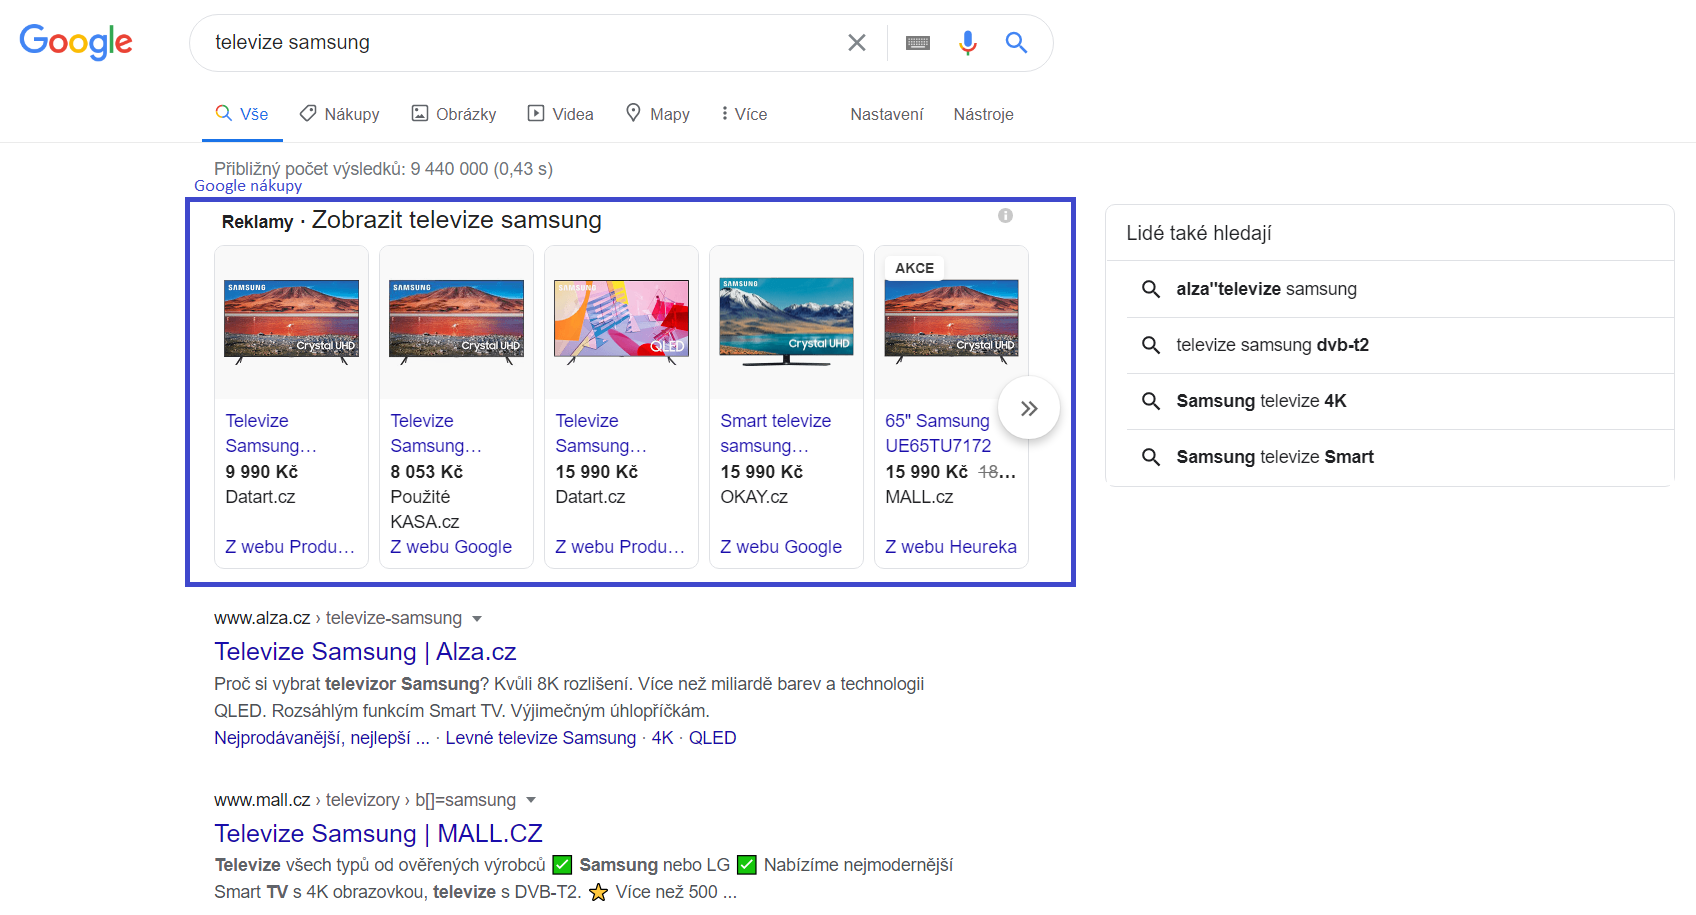Open the on-screen keyboard input tool
The width and height of the screenshot is (1696, 915).
click(917, 43)
